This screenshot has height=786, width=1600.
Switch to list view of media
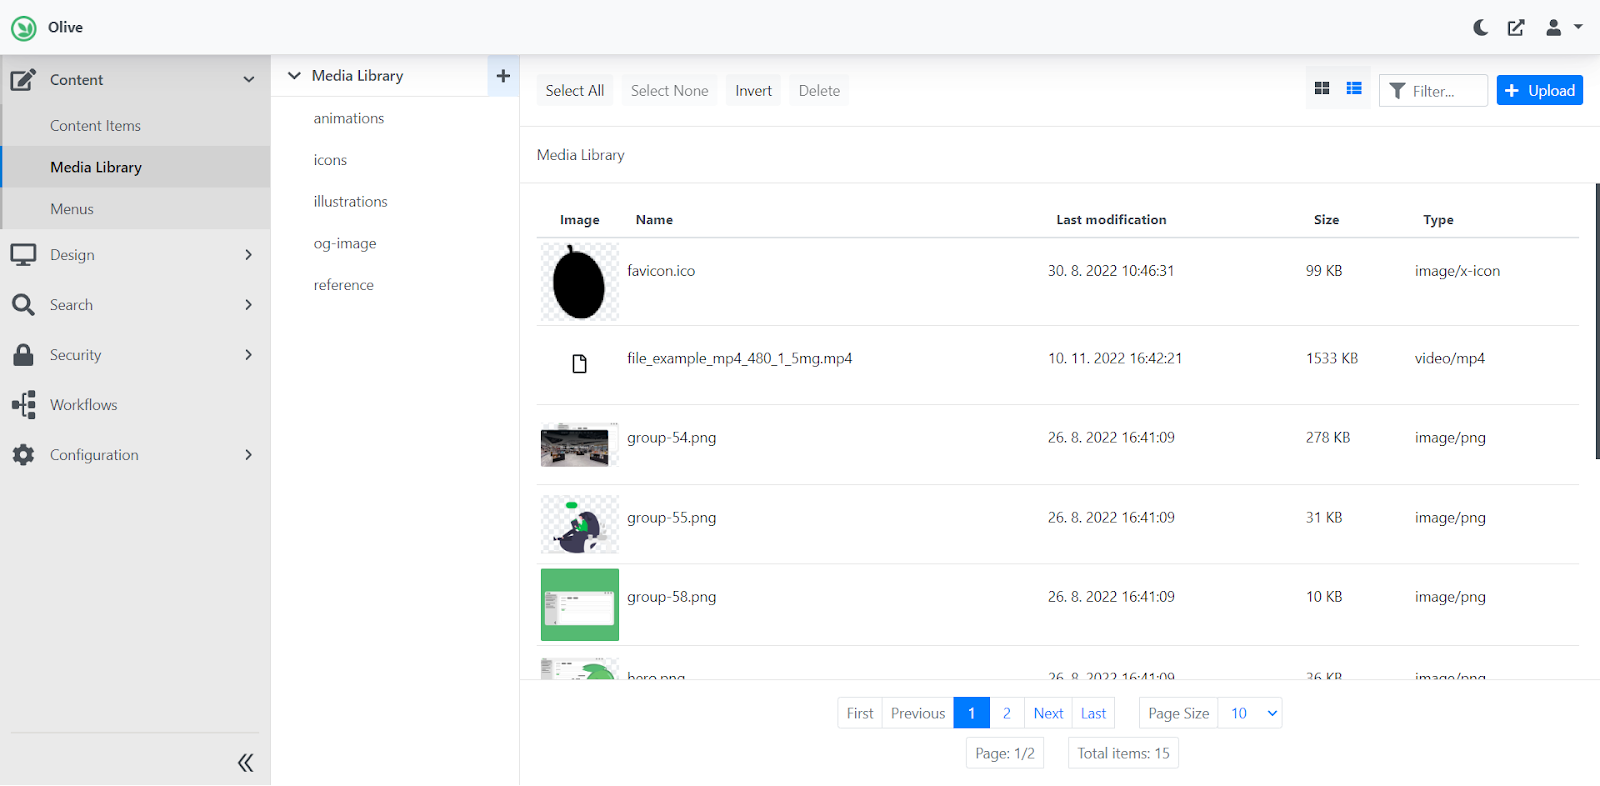(x=1354, y=89)
